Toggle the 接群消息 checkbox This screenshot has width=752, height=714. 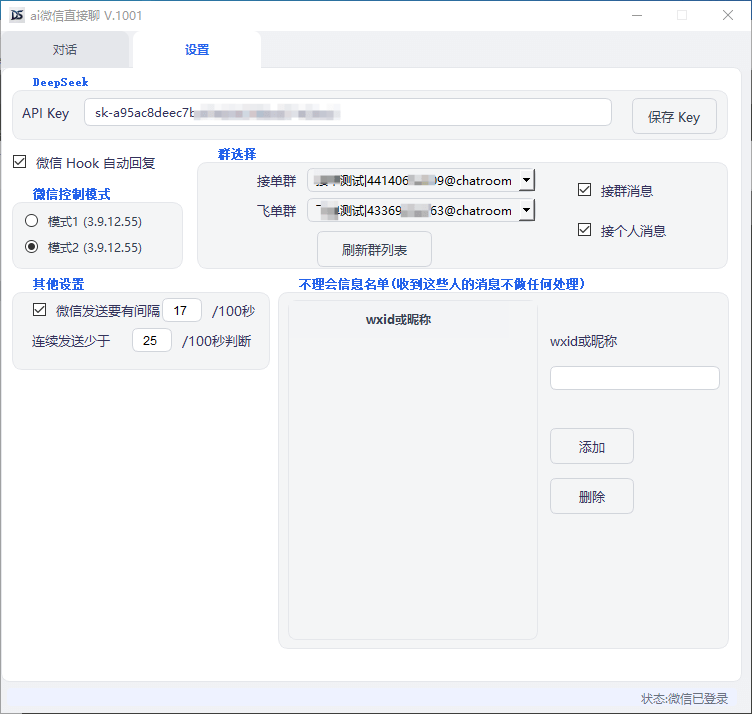click(585, 190)
